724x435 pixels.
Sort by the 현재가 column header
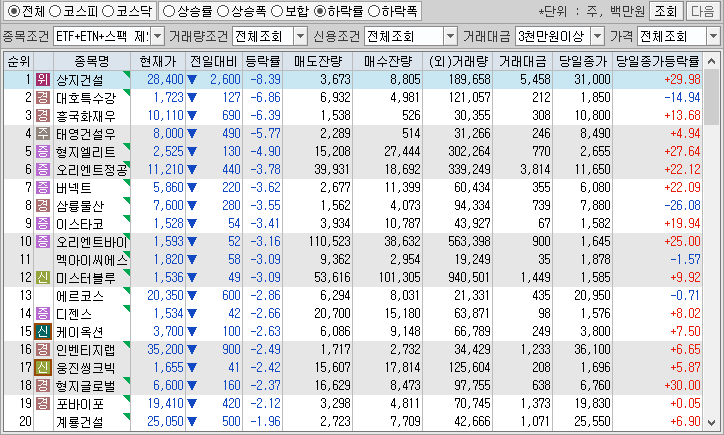pyautogui.click(x=158, y=61)
